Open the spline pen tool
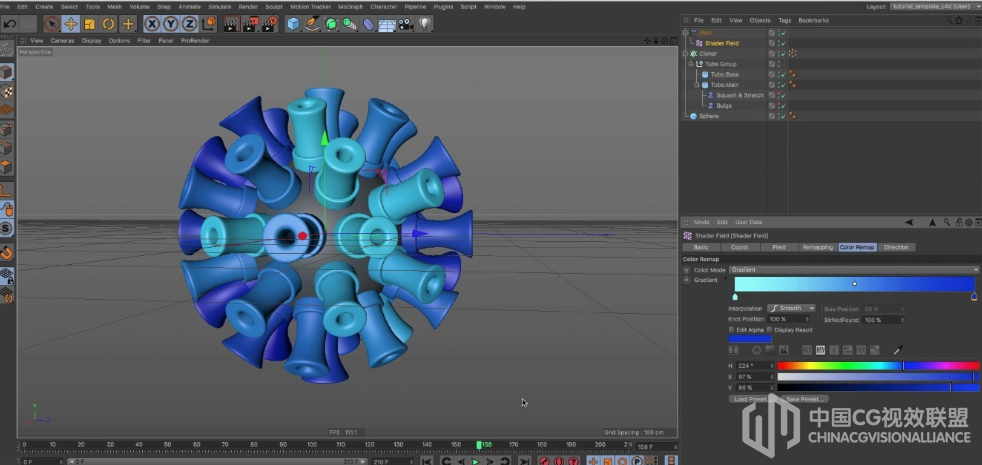982x465 pixels. [312, 24]
